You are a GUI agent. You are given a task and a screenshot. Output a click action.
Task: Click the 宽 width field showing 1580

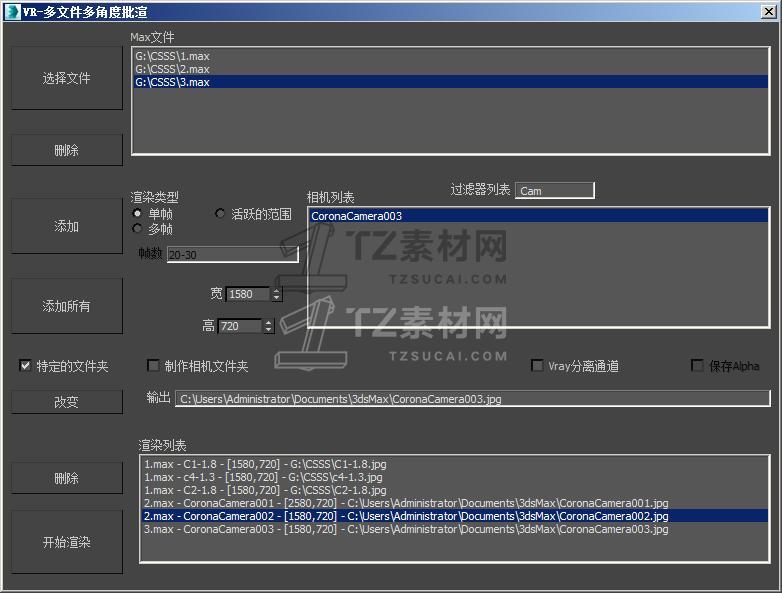click(x=248, y=294)
